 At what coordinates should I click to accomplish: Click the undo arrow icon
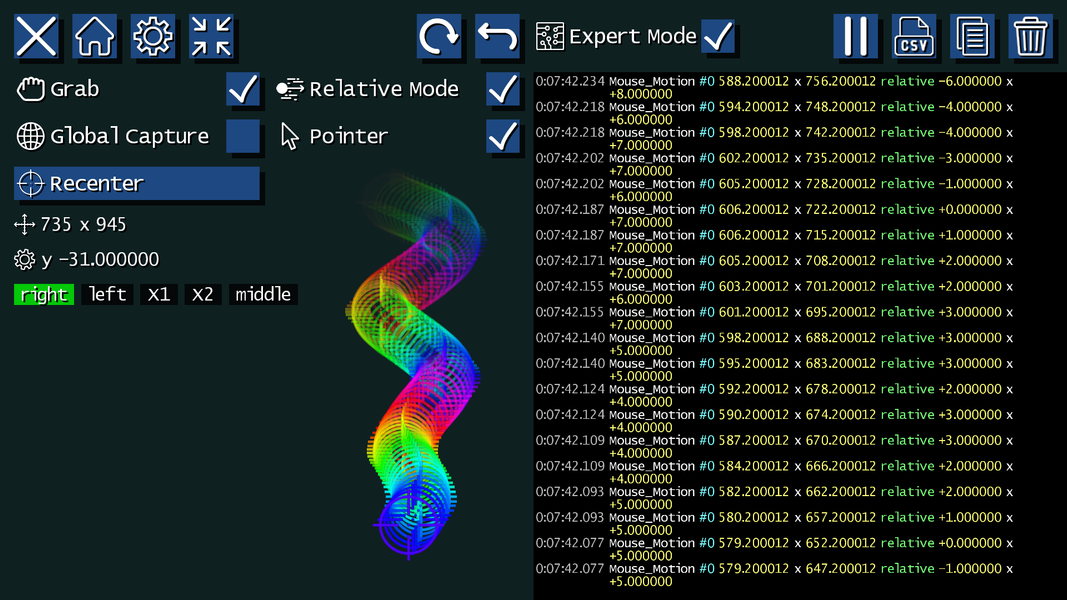(497, 35)
